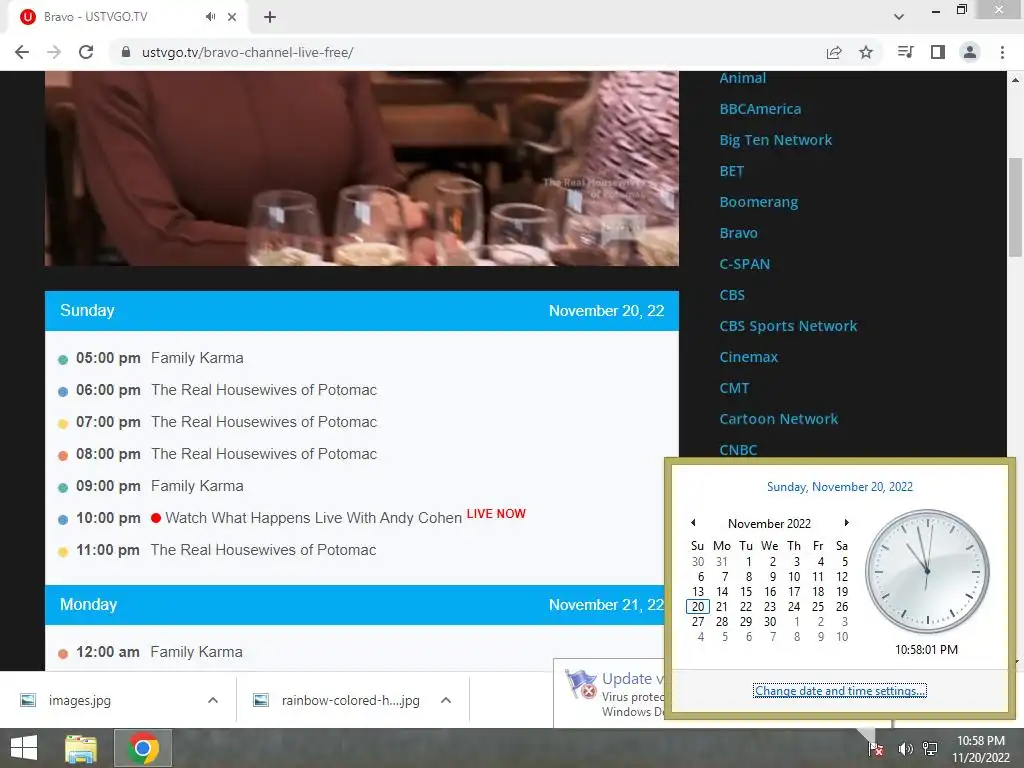
Task: Go back to previous page
Action: 22,52
